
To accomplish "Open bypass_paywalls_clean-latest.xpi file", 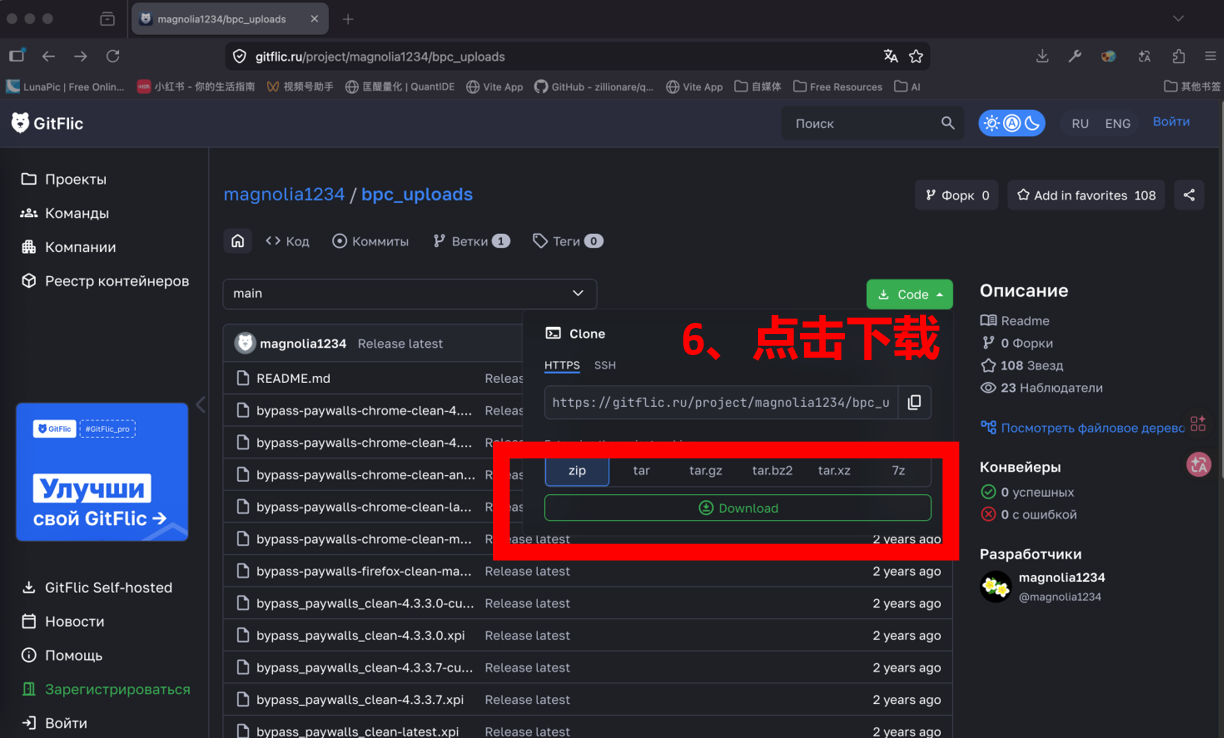I will pos(357,731).
